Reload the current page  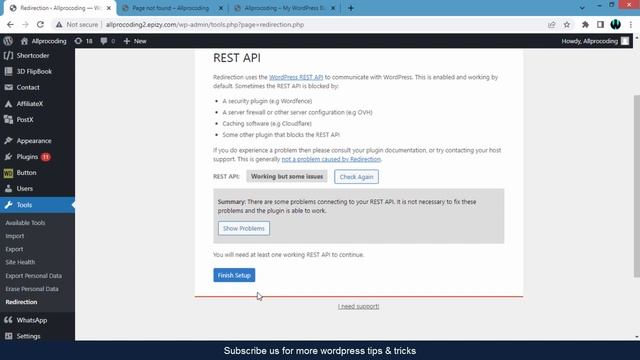[x=40, y=24]
